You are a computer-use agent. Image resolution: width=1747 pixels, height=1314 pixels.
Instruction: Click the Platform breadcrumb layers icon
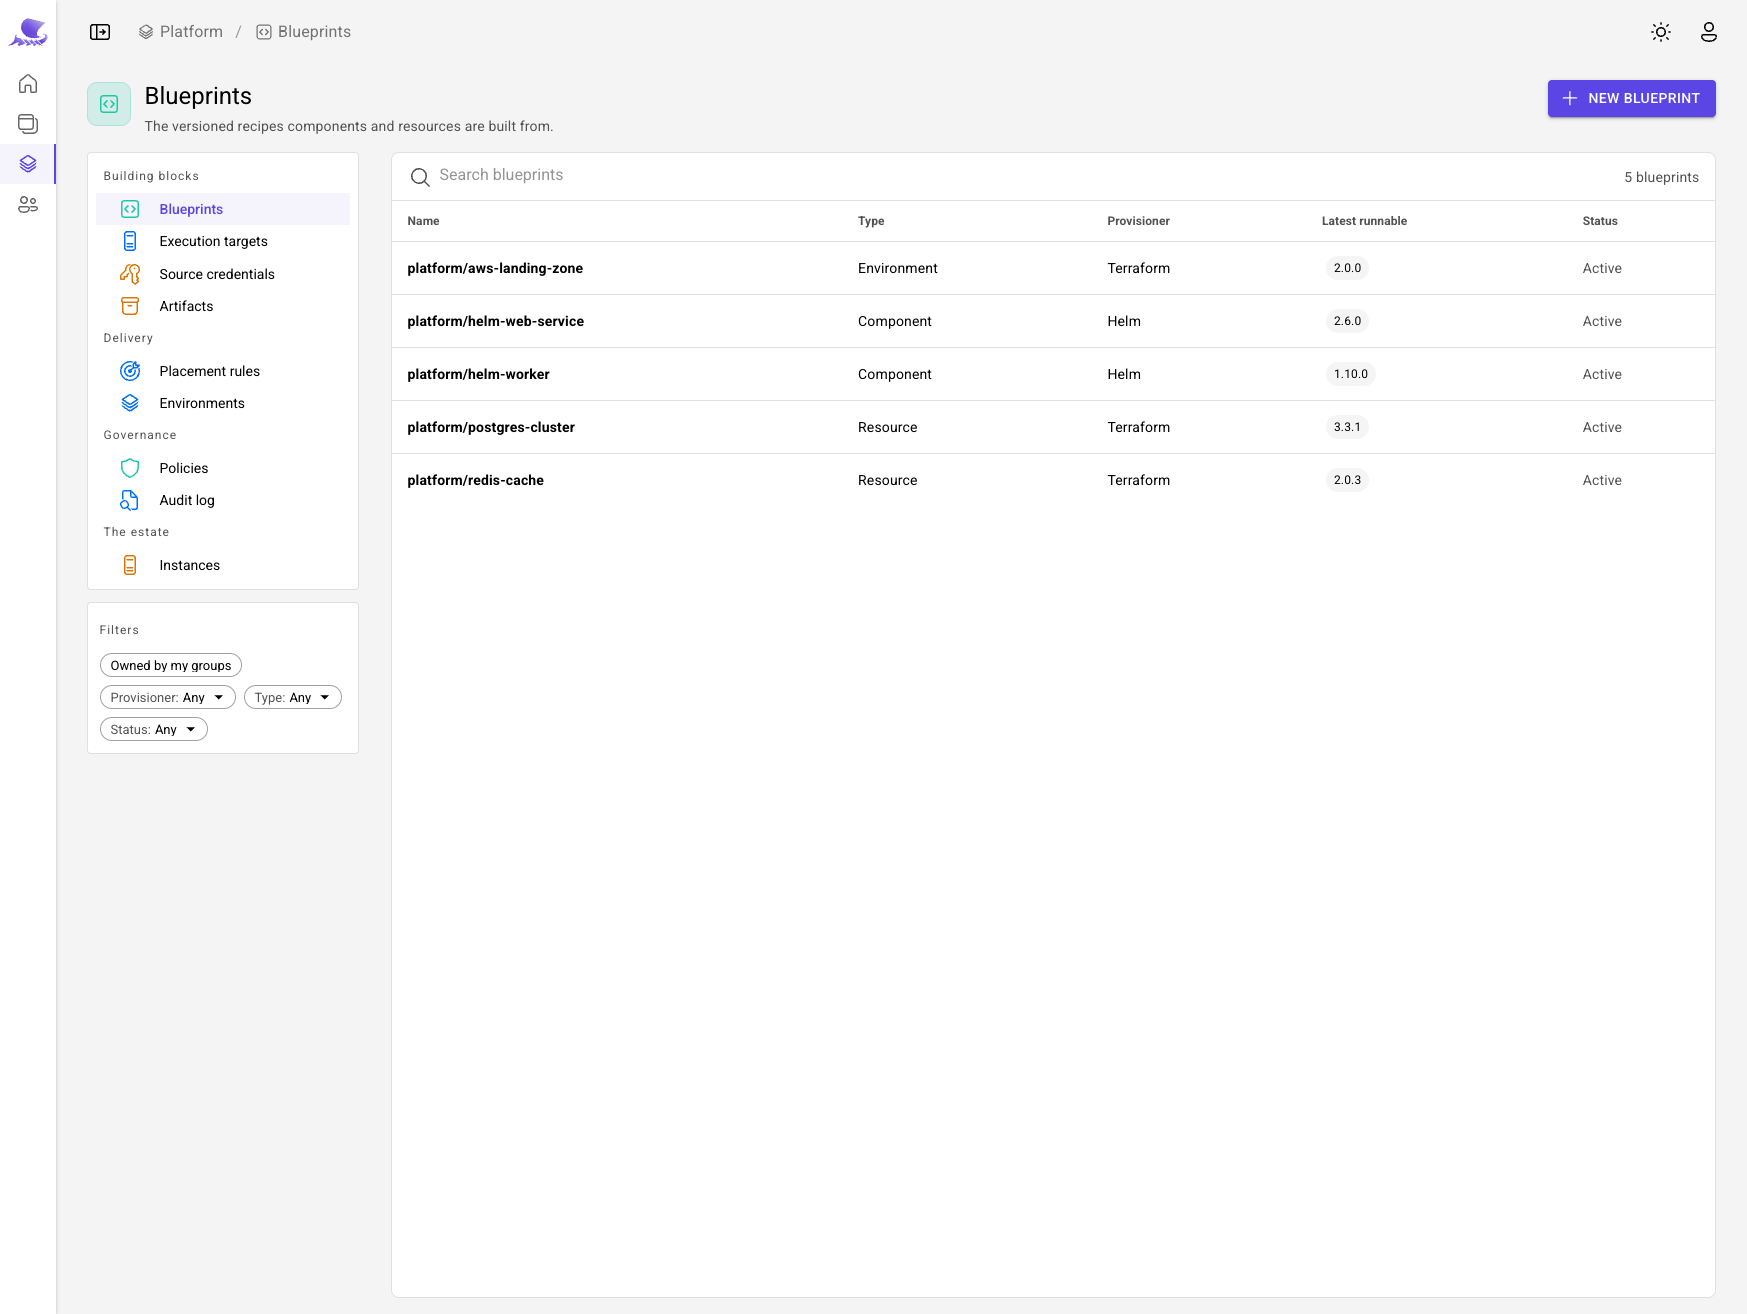(x=146, y=32)
